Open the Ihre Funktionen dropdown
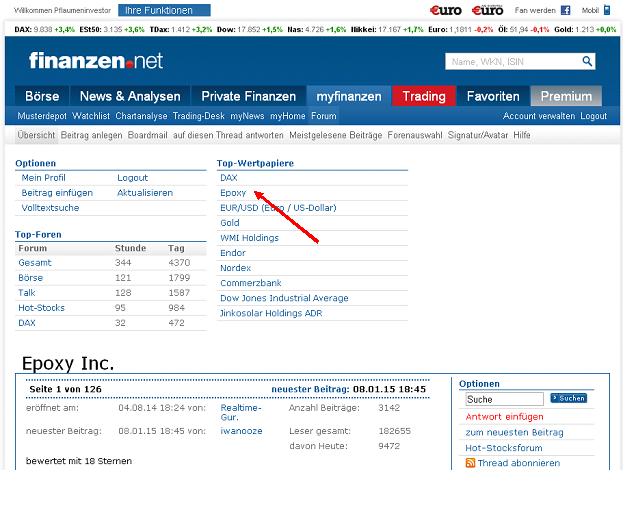 pyautogui.click(x=164, y=10)
